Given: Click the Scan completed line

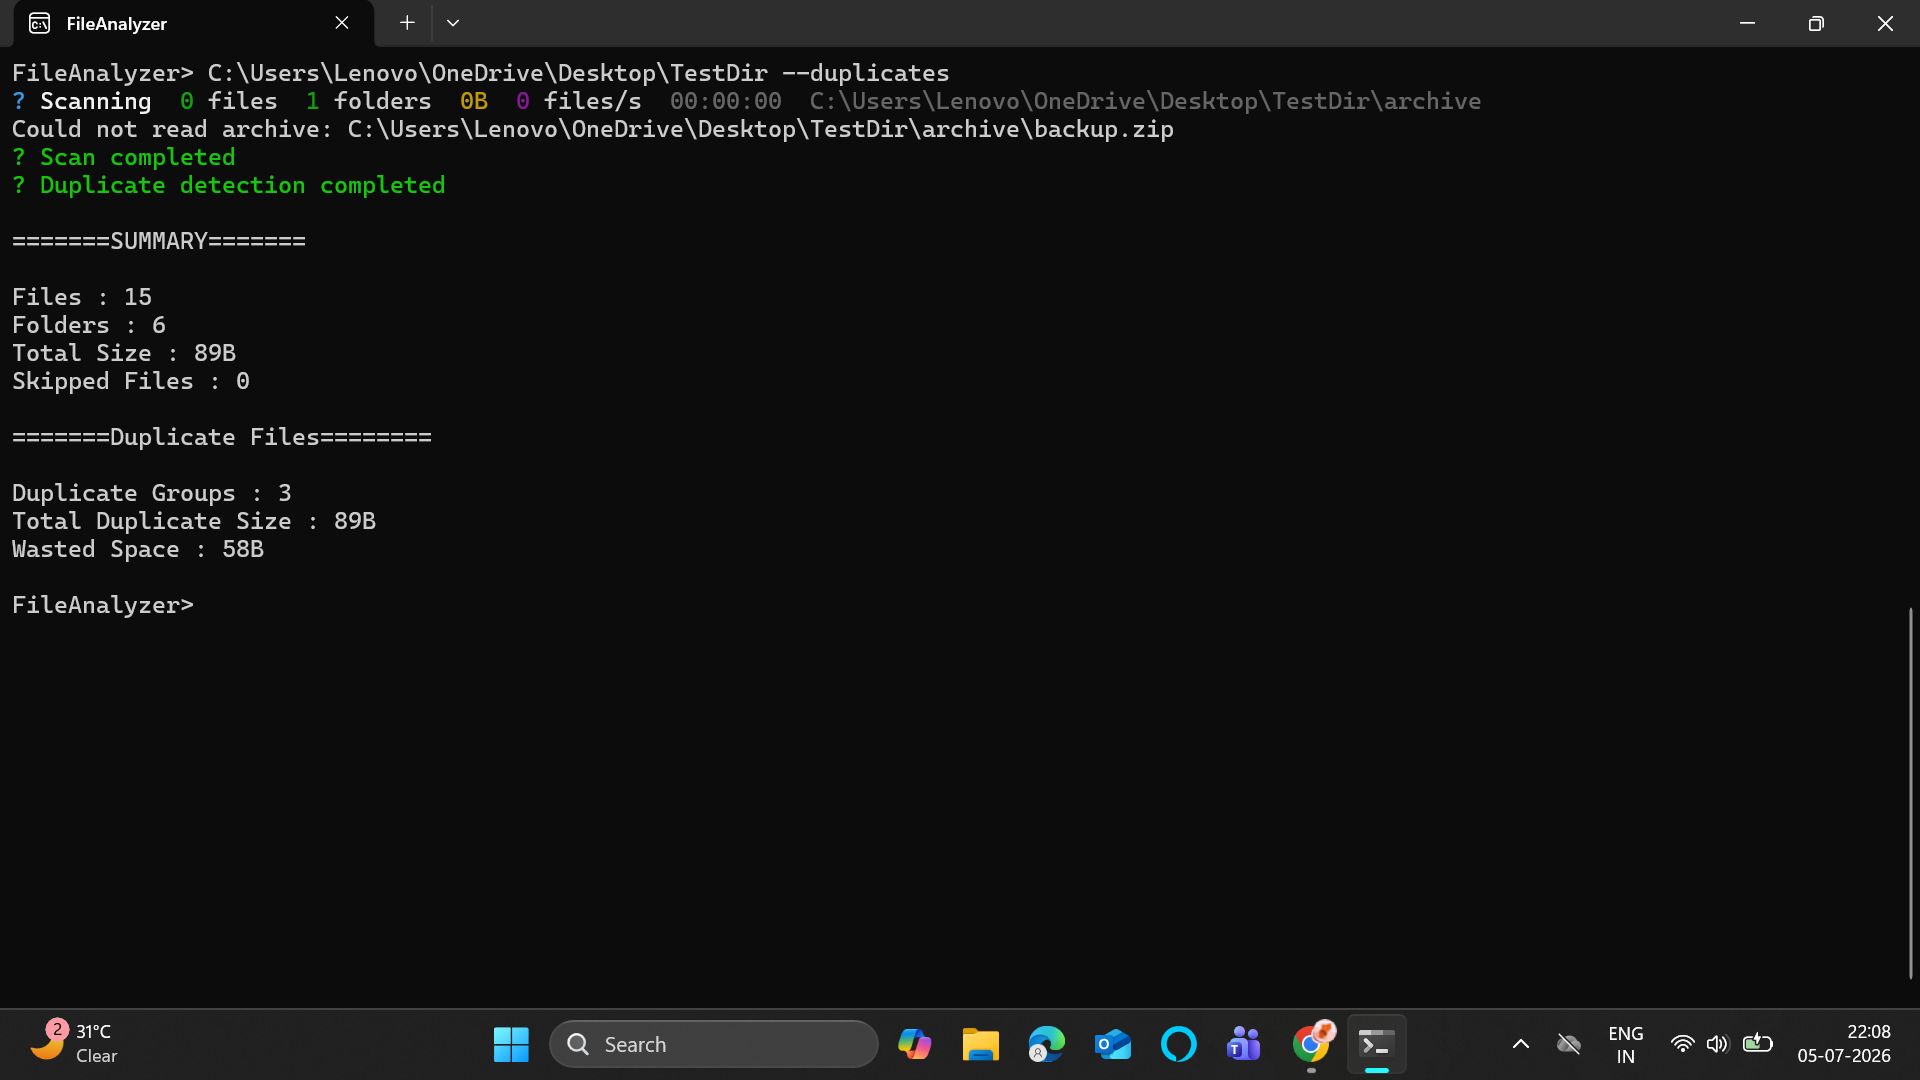Looking at the screenshot, I should 124,157.
